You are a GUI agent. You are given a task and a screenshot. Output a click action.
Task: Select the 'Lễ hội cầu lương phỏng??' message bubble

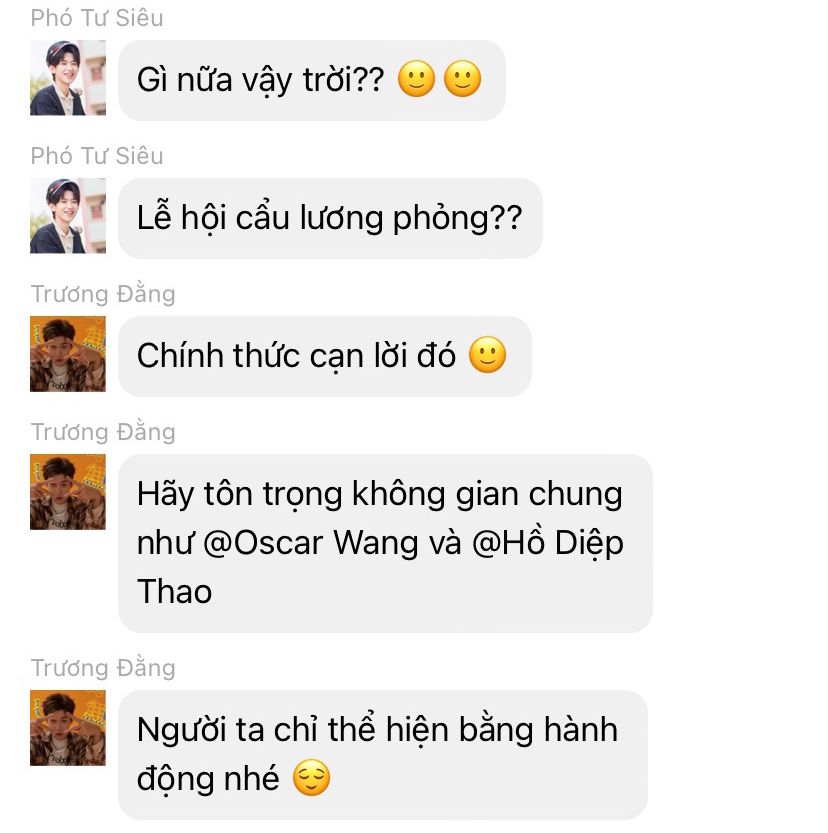tap(330, 218)
